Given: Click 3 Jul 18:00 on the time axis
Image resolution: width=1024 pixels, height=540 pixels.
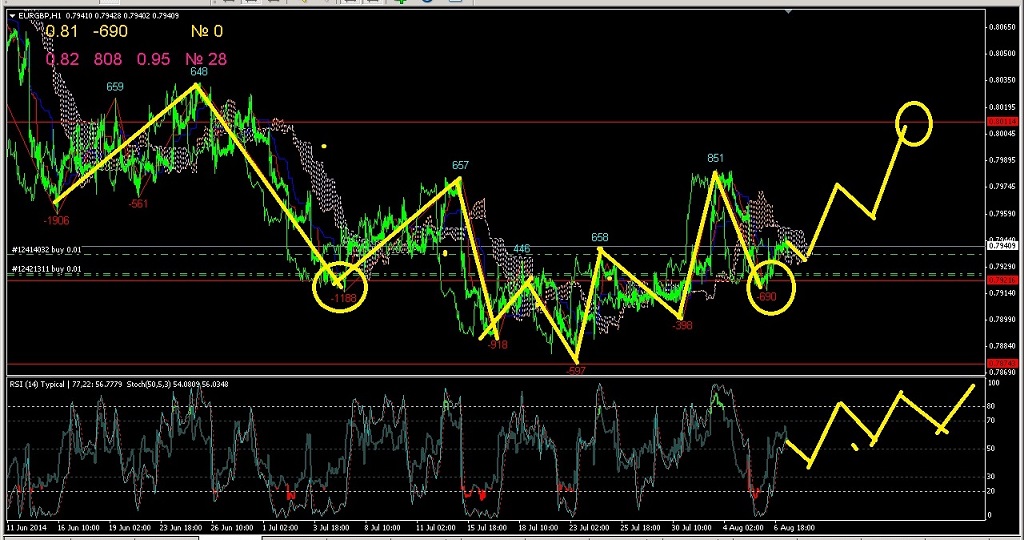Looking at the screenshot, I should coord(331,527).
